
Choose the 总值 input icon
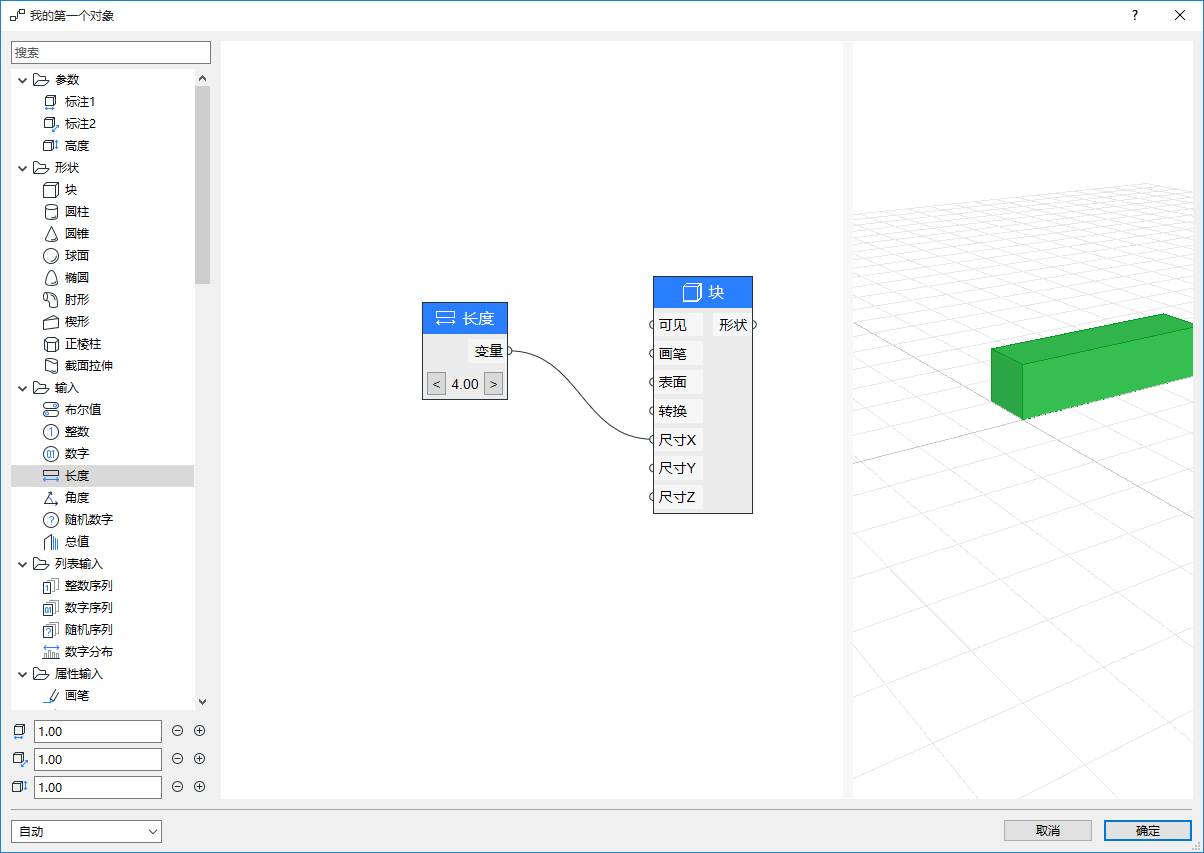pos(51,542)
